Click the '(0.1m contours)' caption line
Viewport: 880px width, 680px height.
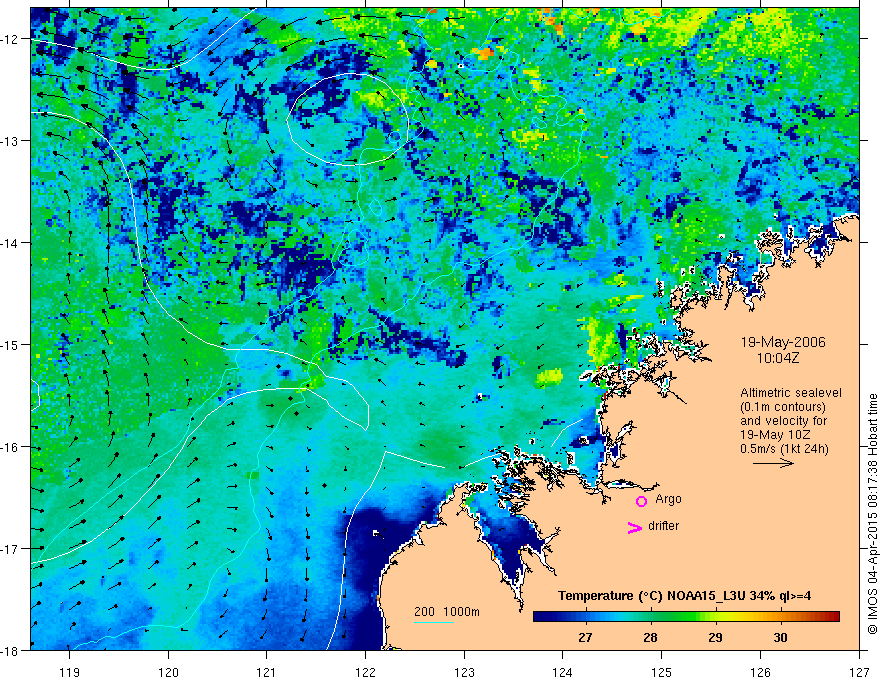(x=783, y=407)
